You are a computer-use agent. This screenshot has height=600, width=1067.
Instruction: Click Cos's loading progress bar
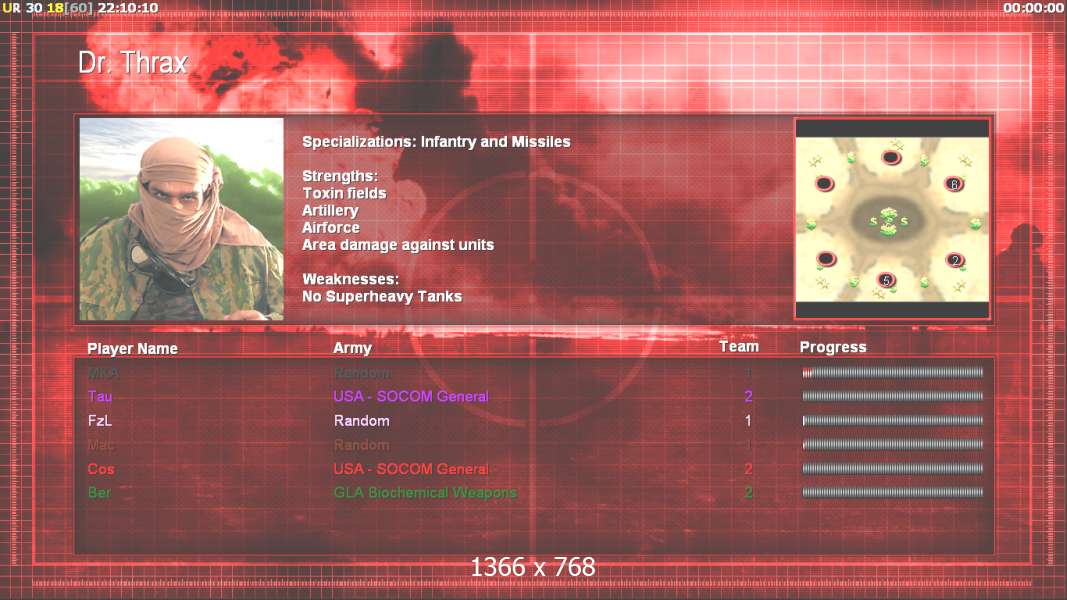tap(893, 468)
